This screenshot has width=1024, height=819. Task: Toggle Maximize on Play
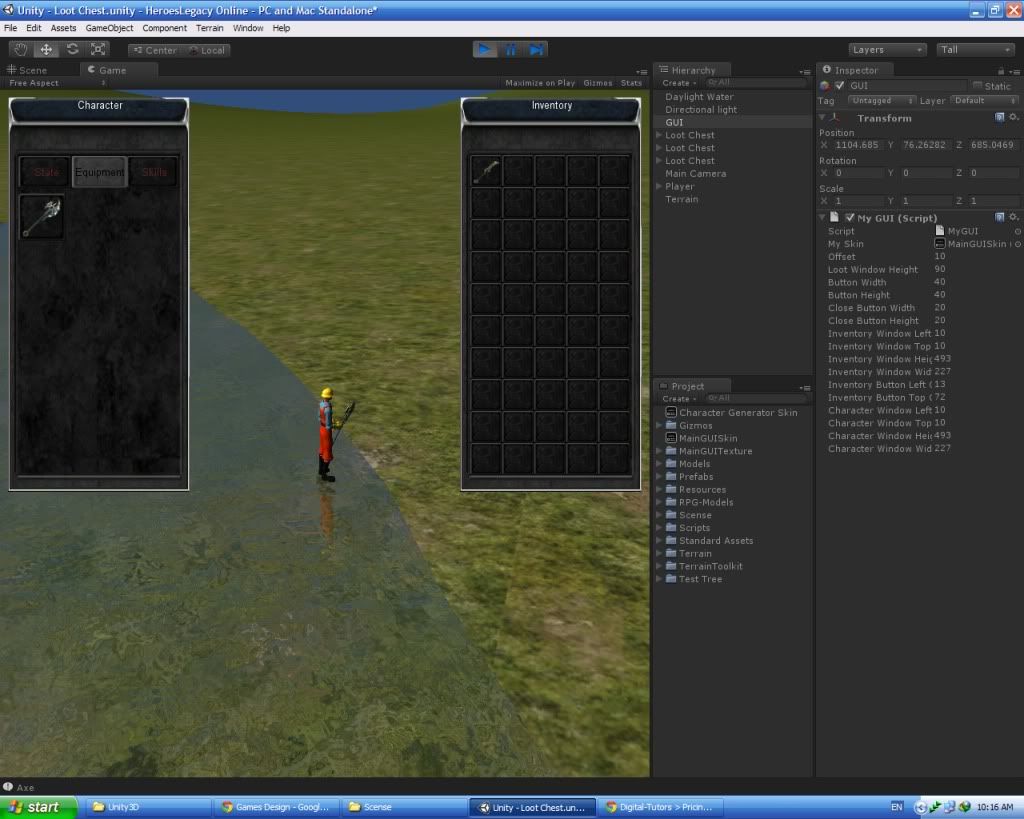(x=540, y=83)
